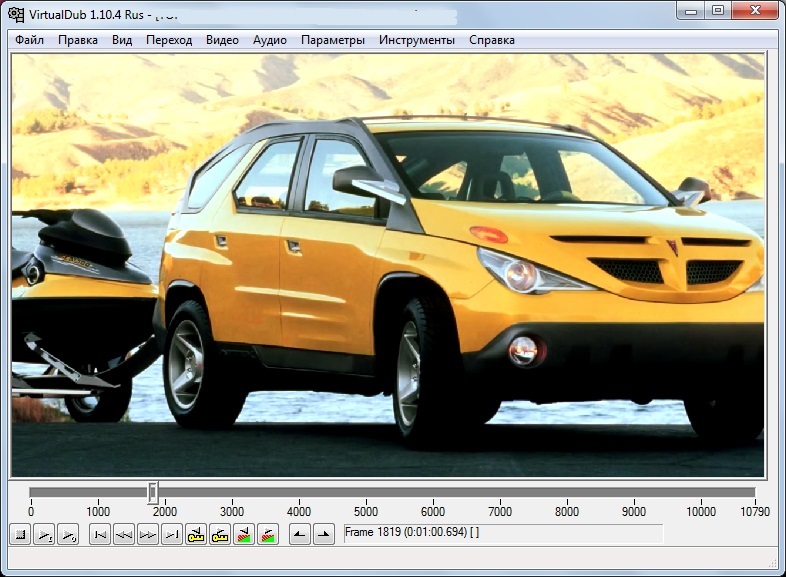Go to next scene change
The height and width of the screenshot is (577, 786).
pyautogui.click(x=268, y=534)
